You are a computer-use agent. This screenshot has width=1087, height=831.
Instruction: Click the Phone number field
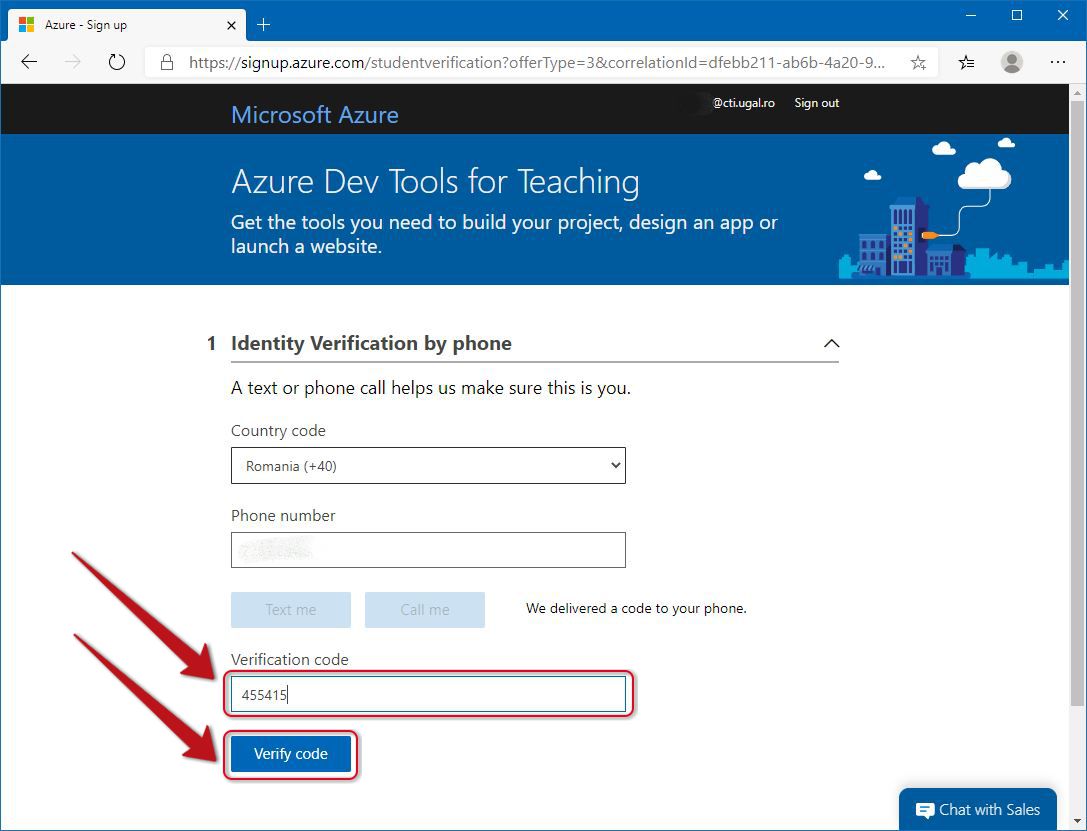coord(428,550)
